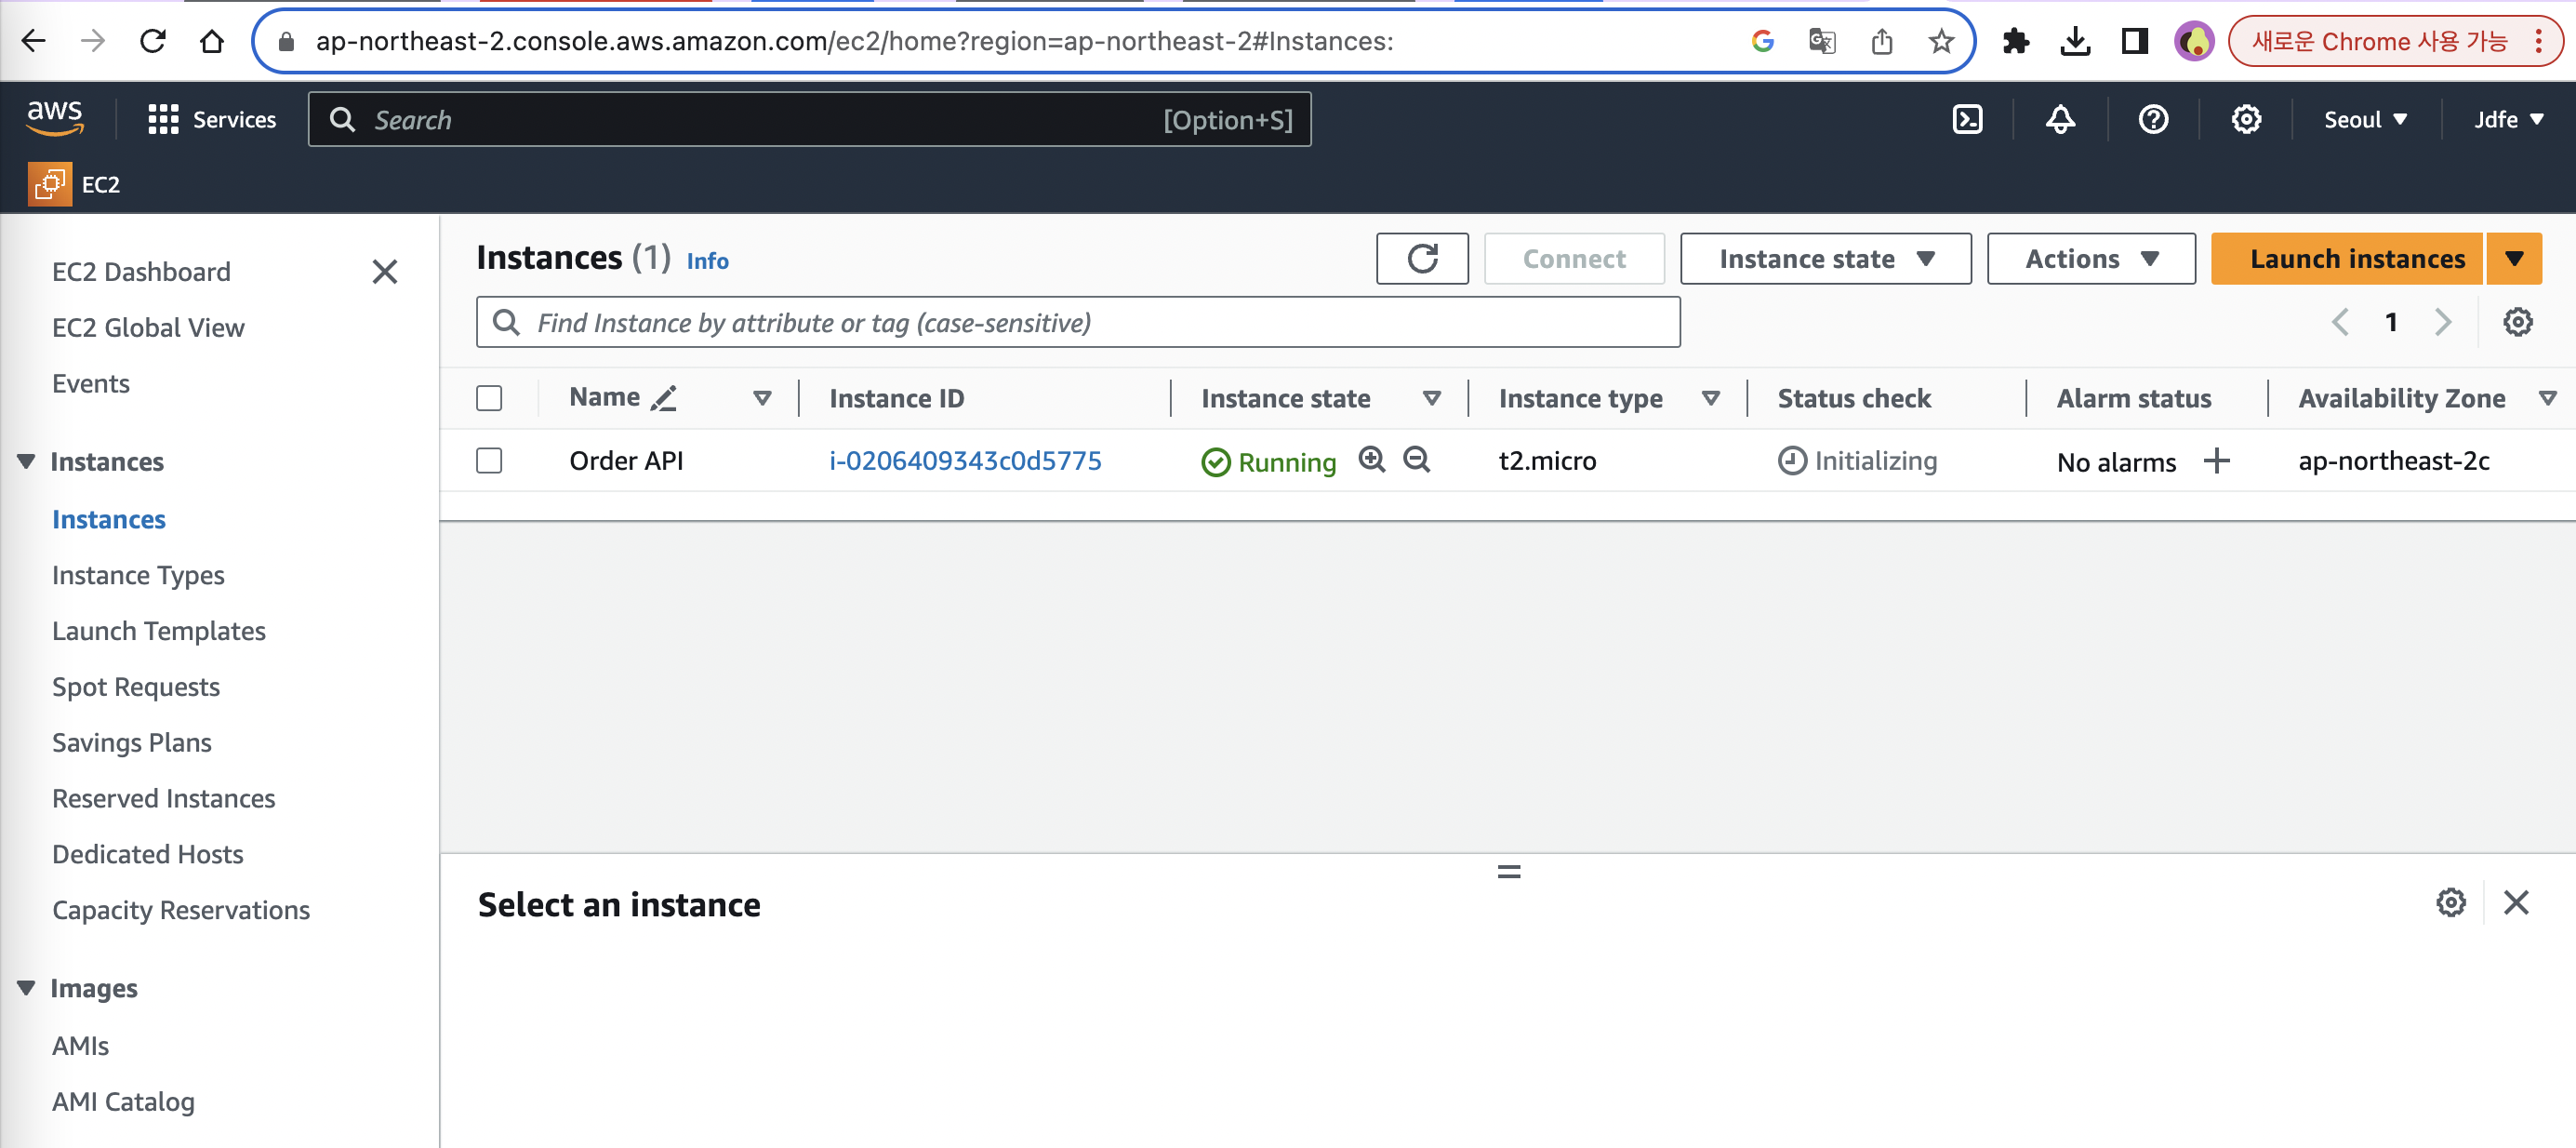2576x1148 pixels.
Task: Go to EC2 Dashboard in sidebar
Action: click(141, 272)
